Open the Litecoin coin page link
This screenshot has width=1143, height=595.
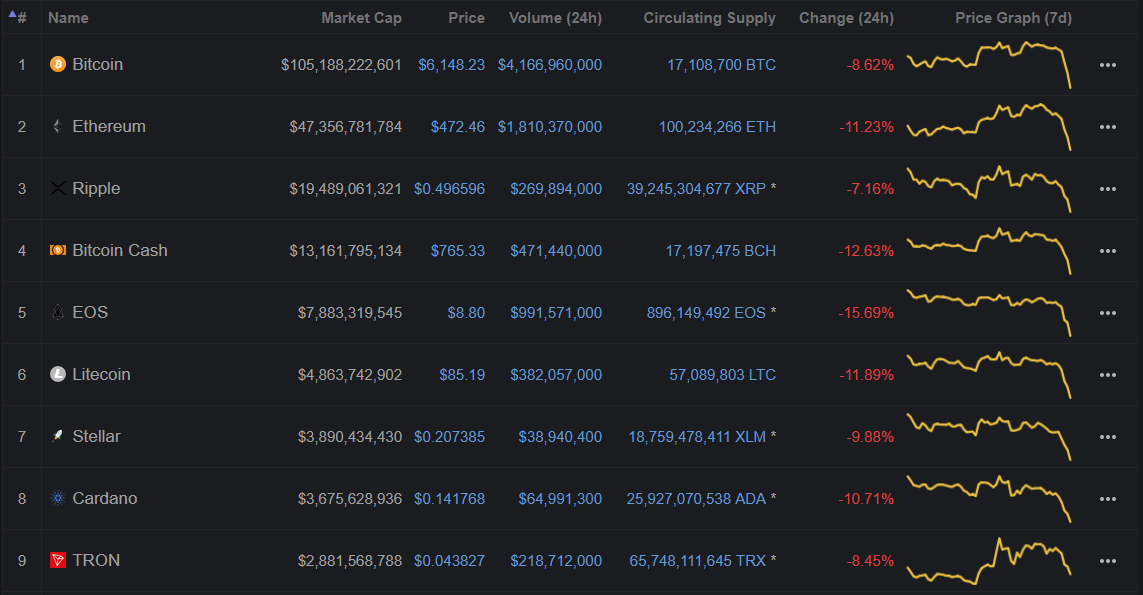[x=101, y=374]
